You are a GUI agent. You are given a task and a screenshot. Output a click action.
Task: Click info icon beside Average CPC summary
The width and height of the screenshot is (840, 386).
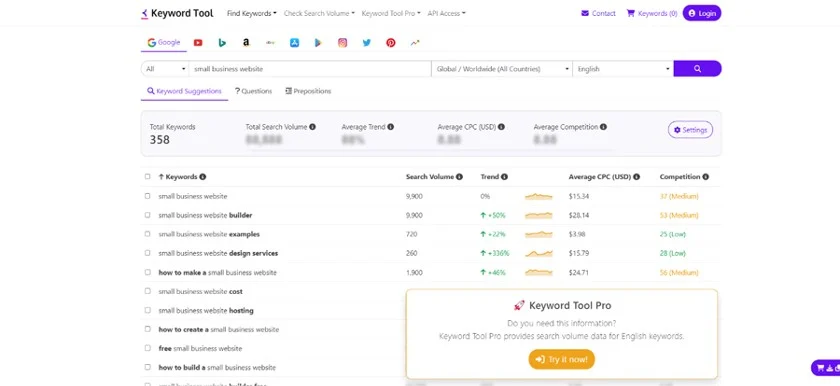[x=501, y=127]
